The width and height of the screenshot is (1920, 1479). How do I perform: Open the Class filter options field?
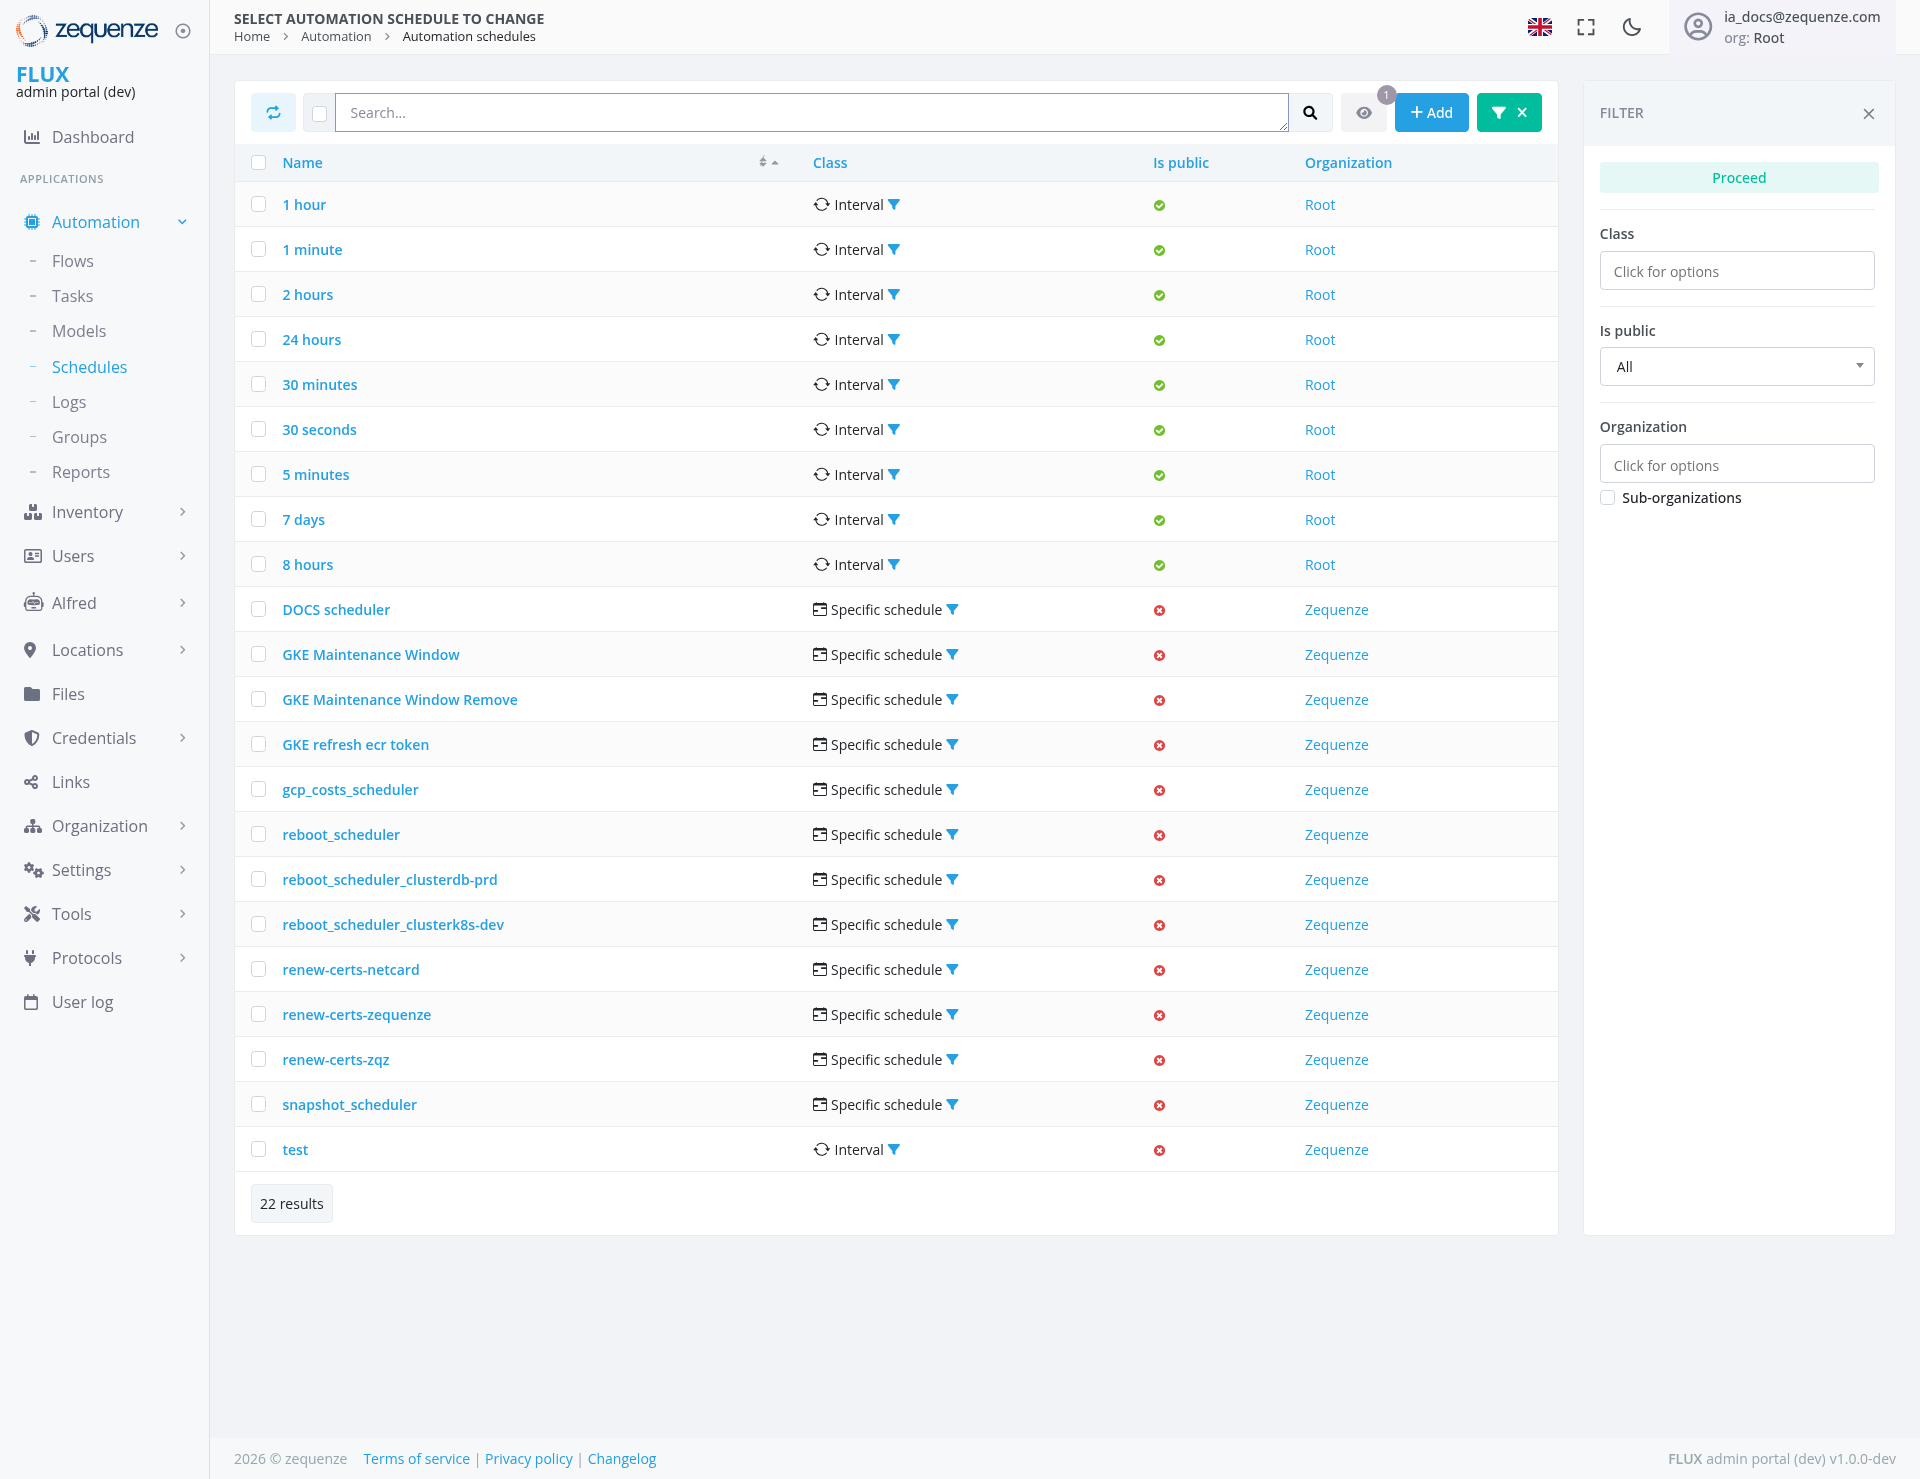pos(1737,271)
